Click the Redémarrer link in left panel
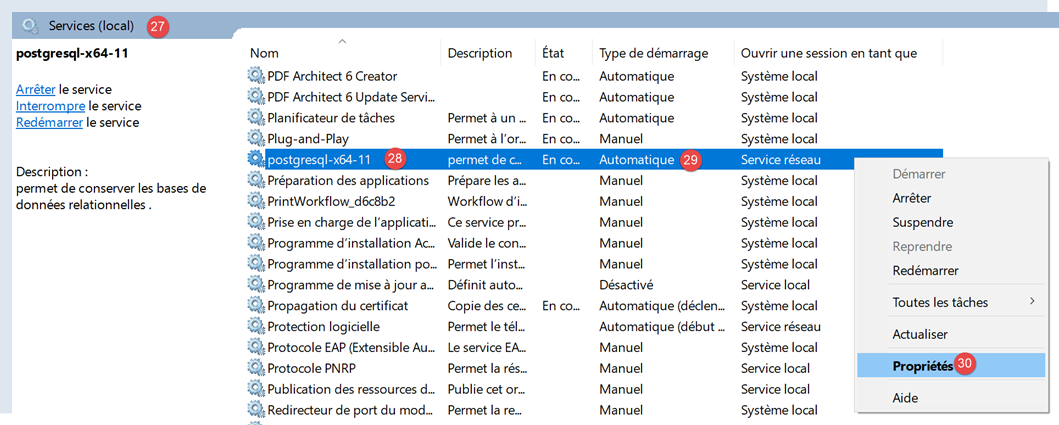This screenshot has height=425, width=1059. (x=49, y=123)
